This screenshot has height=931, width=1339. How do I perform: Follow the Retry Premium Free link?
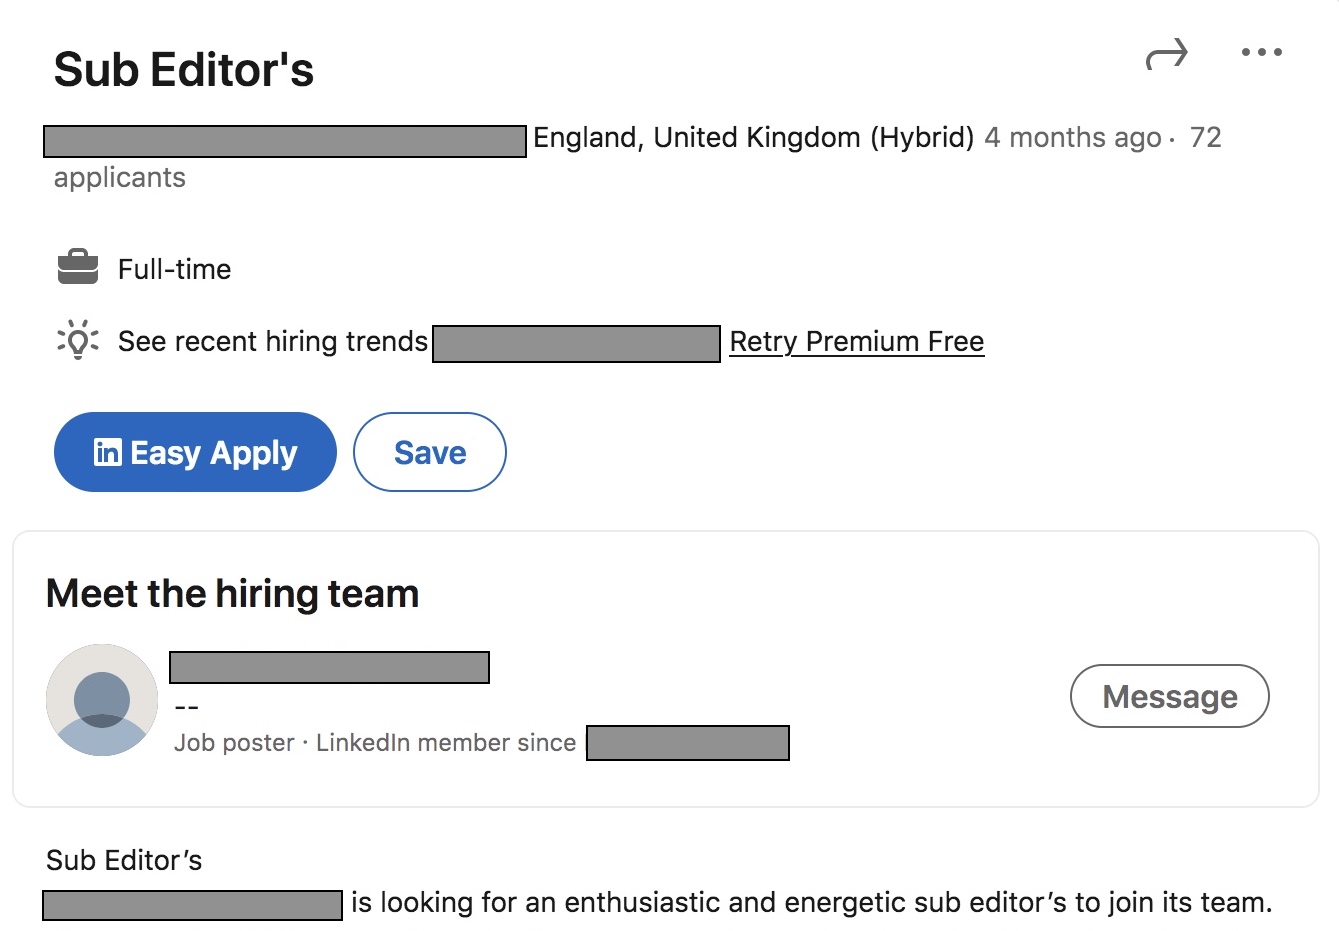[x=856, y=342]
